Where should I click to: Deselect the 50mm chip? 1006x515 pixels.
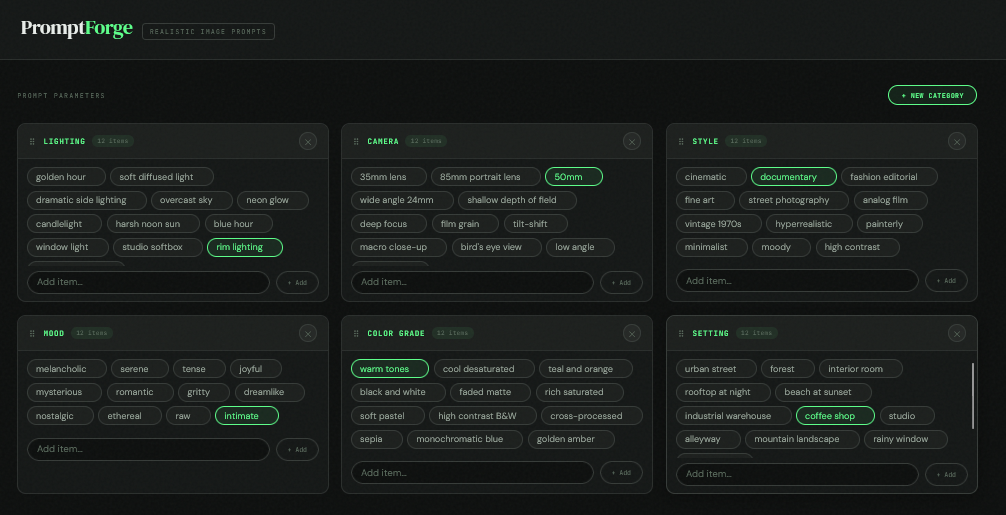[574, 176]
